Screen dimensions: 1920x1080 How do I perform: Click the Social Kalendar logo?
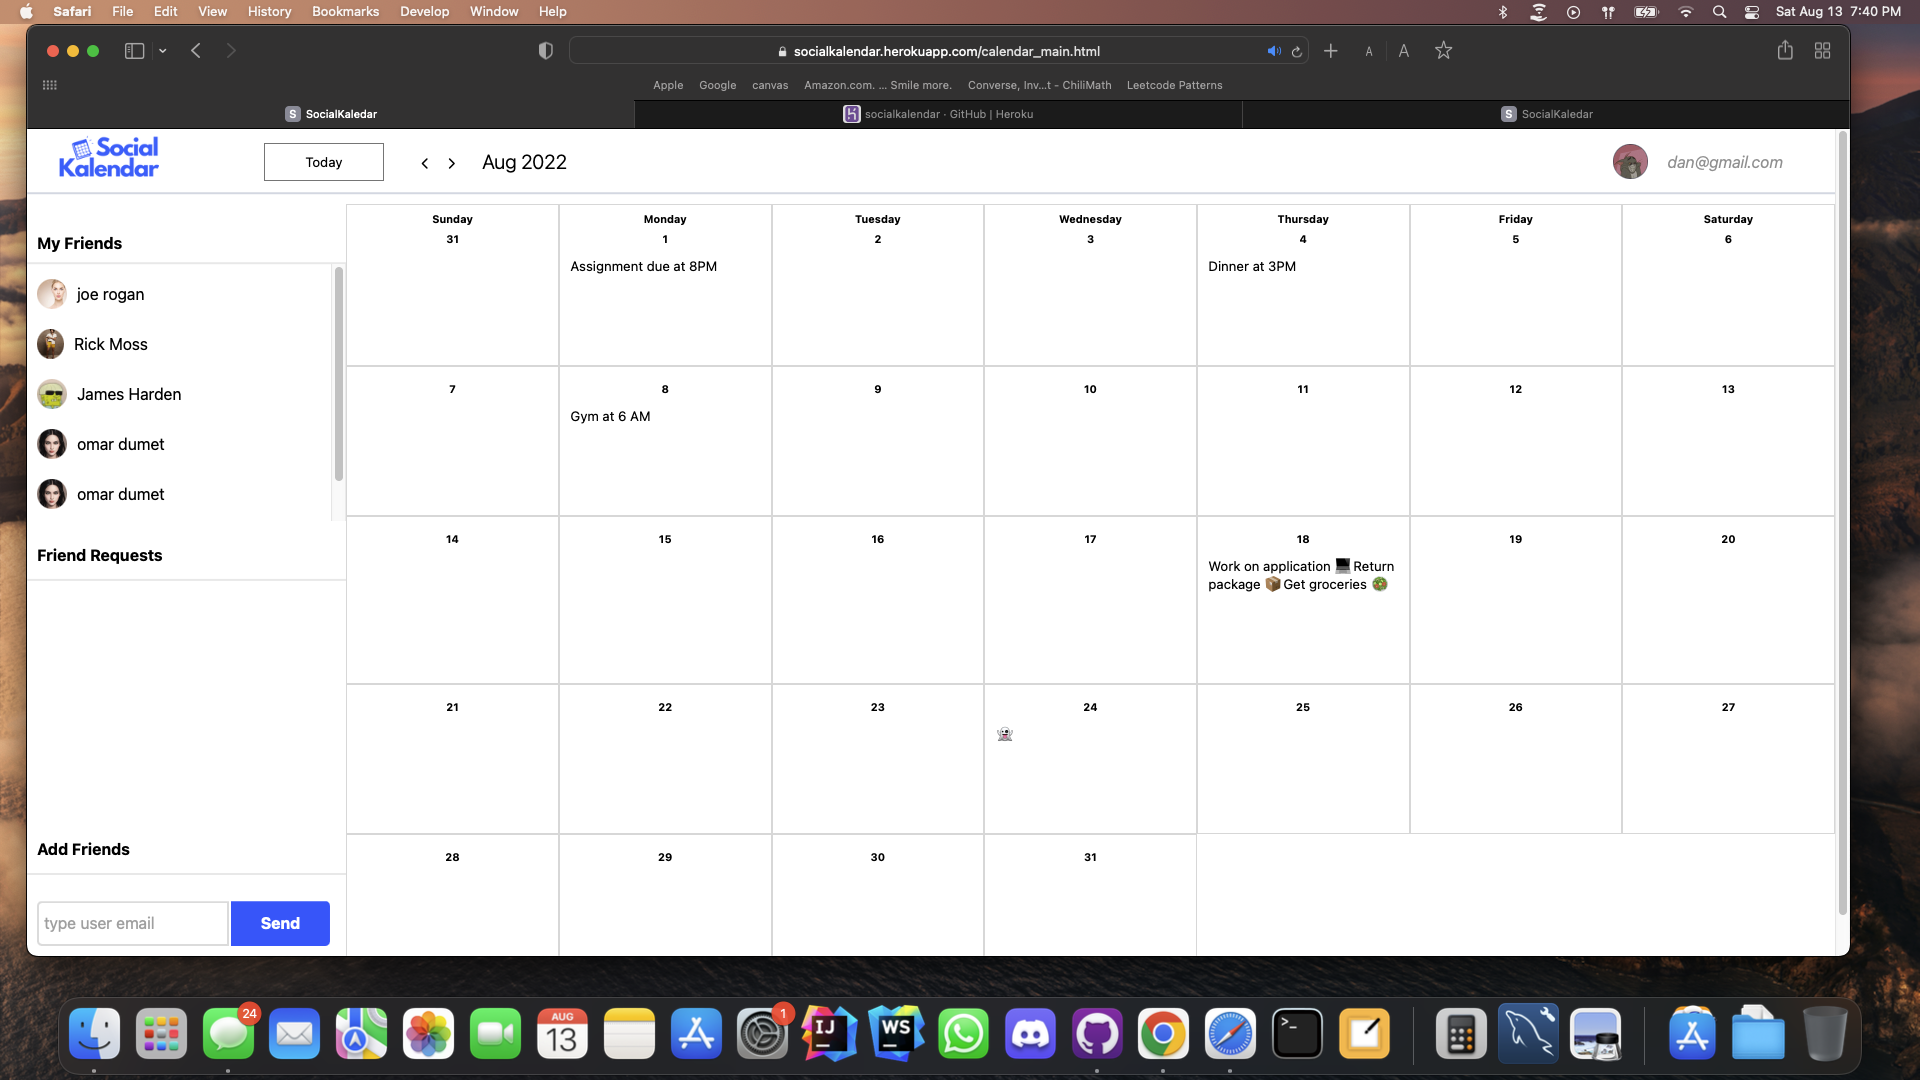click(109, 156)
